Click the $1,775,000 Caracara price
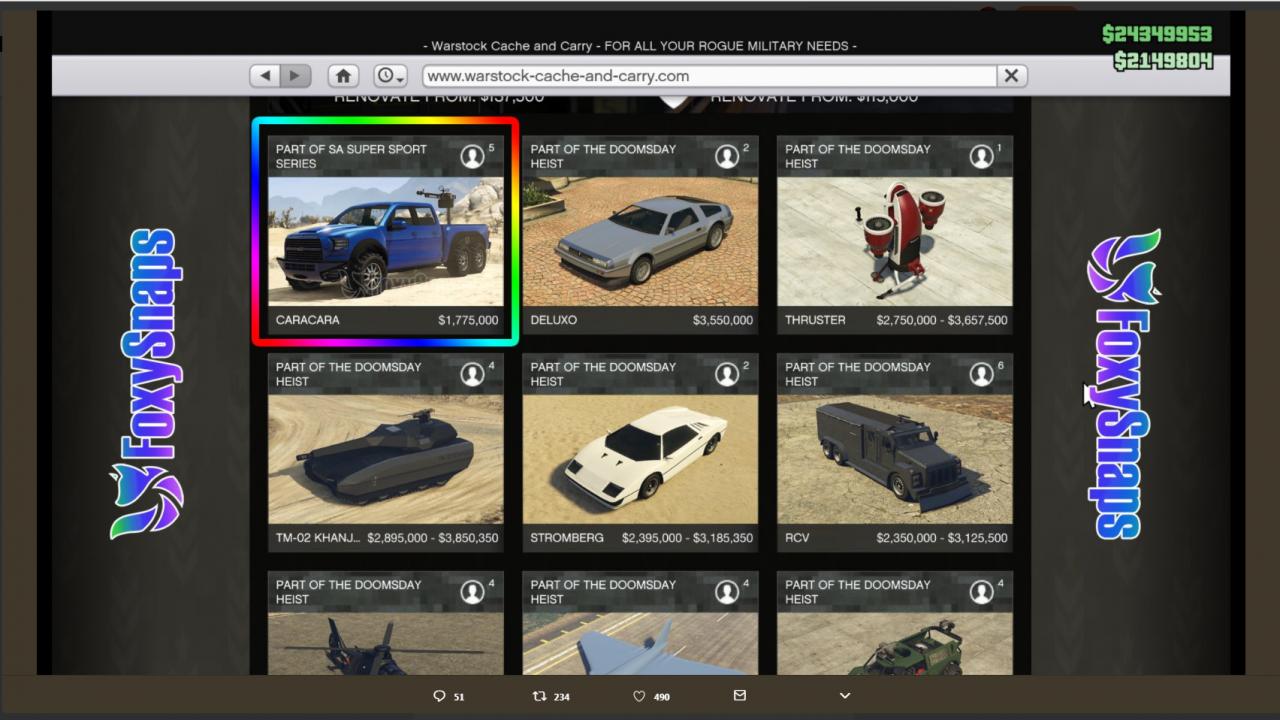Screen dimensions: 1280x720 pos(468,320)
